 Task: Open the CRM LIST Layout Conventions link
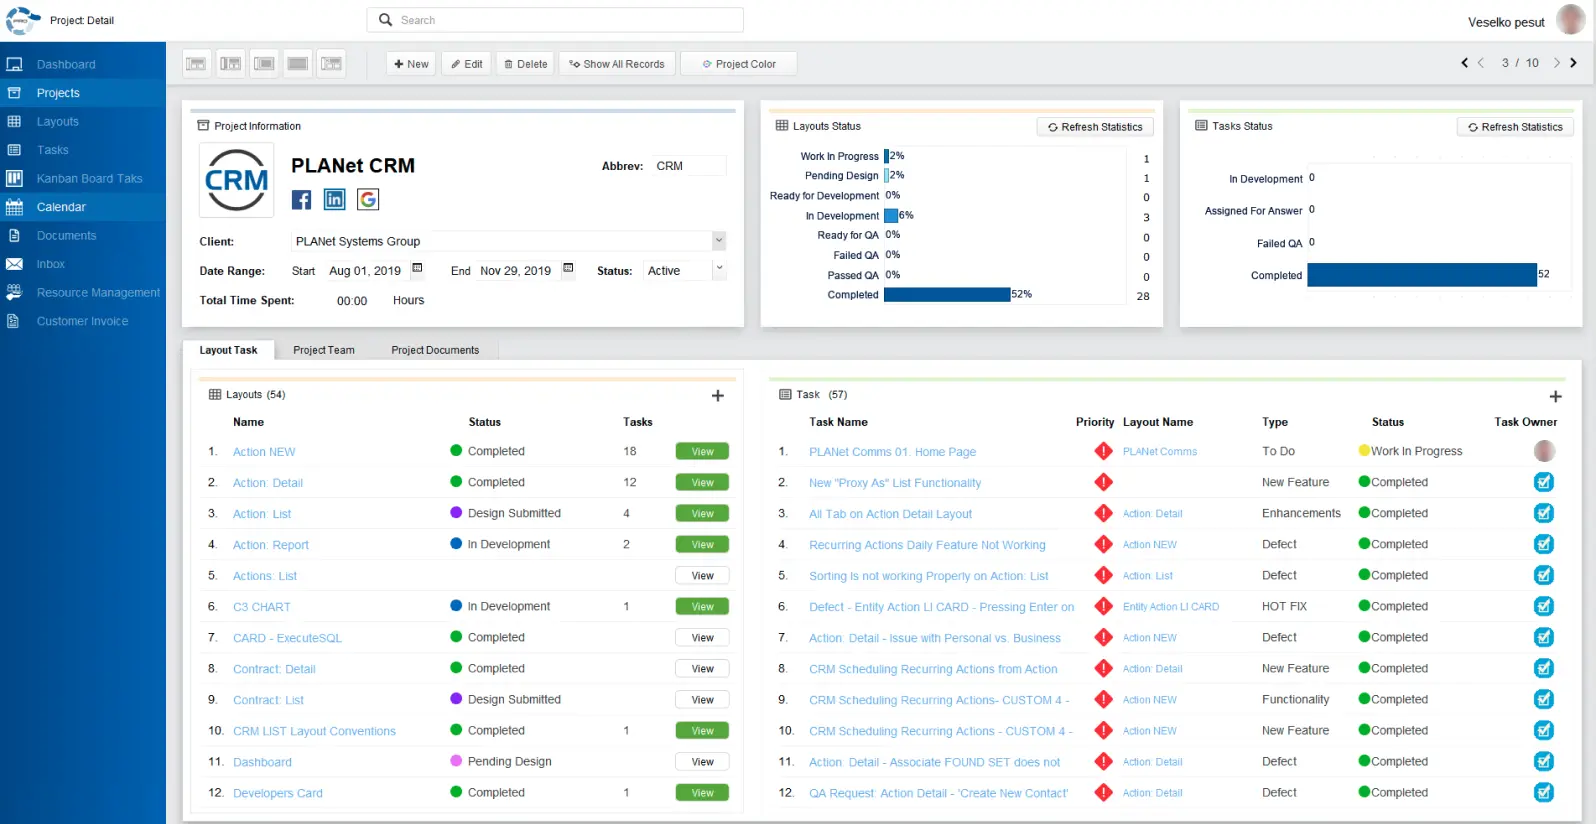pos(314,731)
